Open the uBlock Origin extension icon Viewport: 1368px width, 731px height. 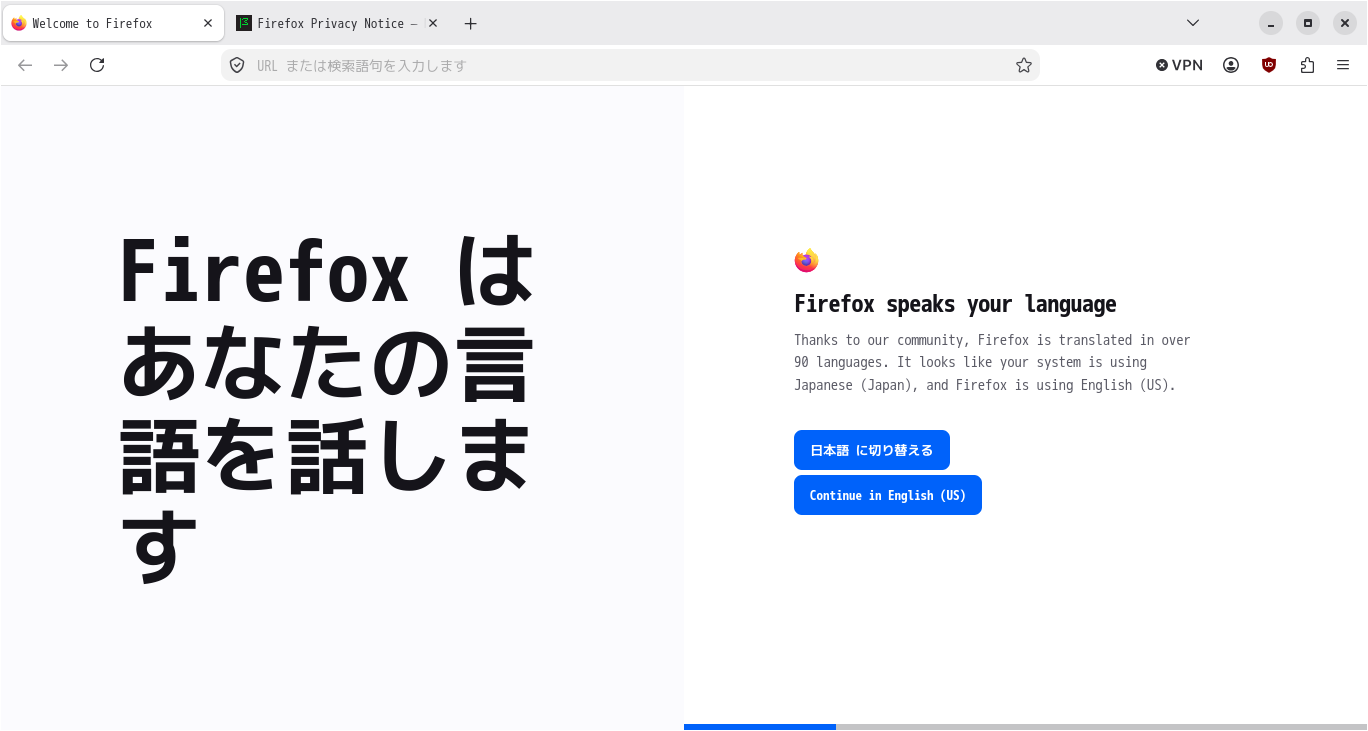1269,65
